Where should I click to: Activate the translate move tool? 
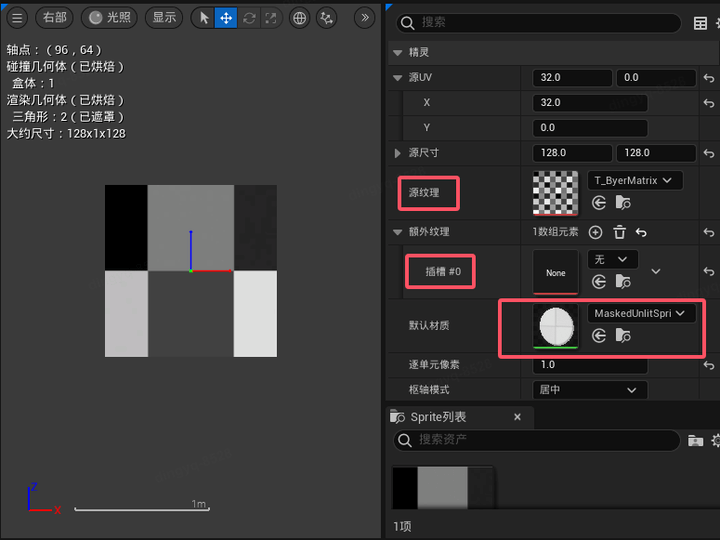pyautogui.click(x=226, y=18)
